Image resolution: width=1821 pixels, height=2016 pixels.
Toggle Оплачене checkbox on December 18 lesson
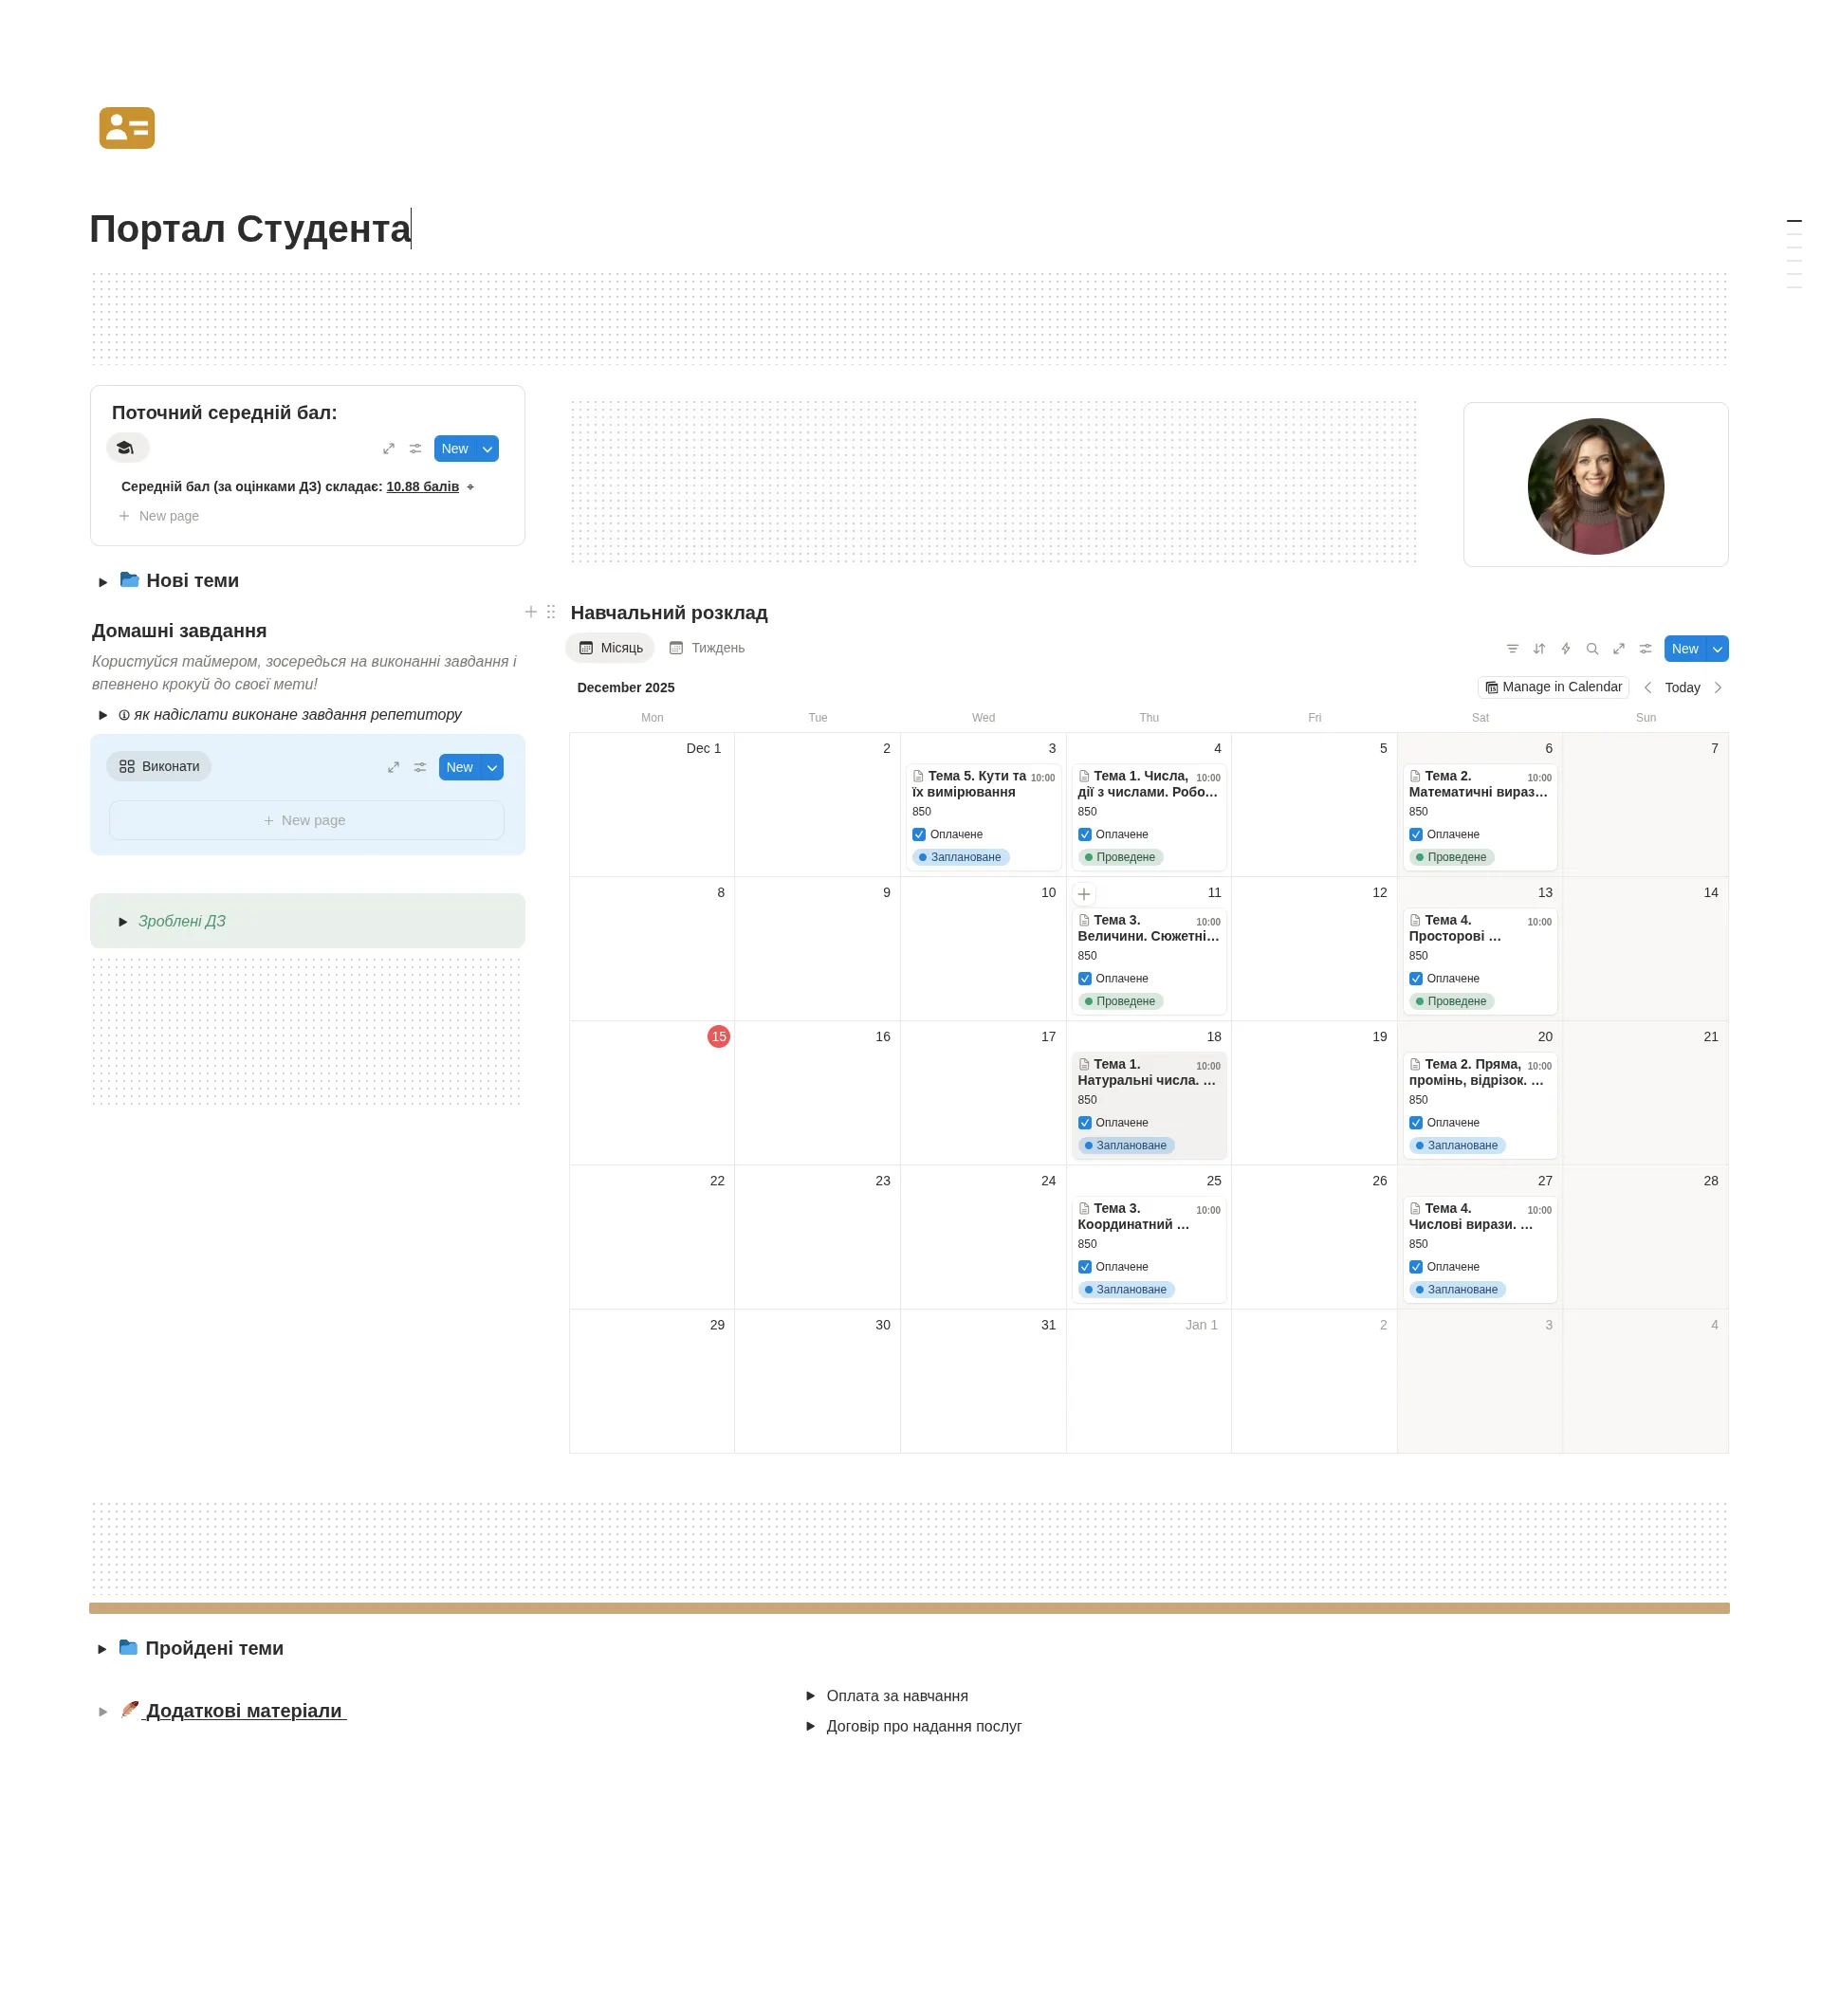1084,1122
